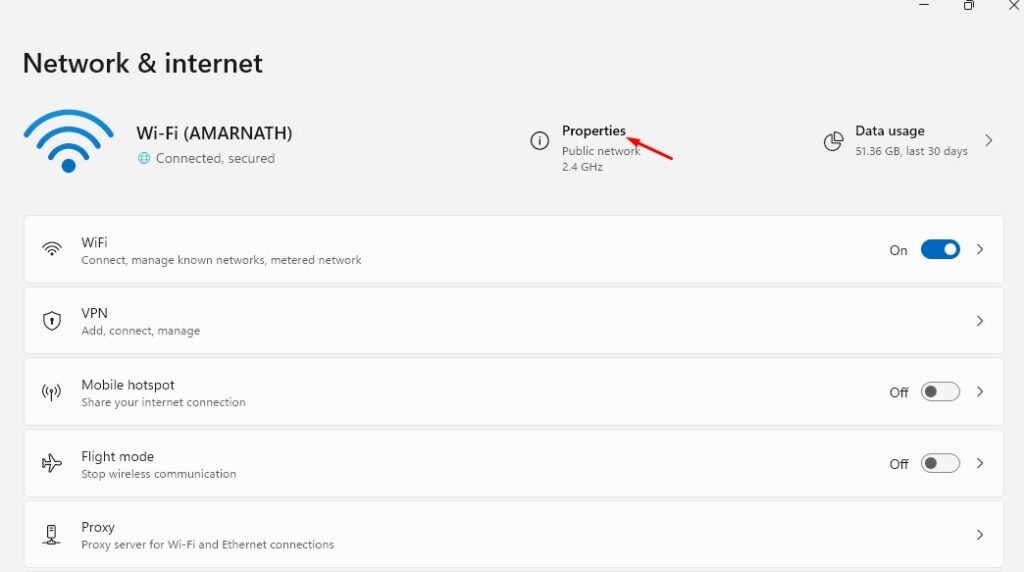Viewport: 1024px width, 572px height.
Task: Click the Wi-Fi (AMARNATH) connection name
Action: click(x=214, y=133)
